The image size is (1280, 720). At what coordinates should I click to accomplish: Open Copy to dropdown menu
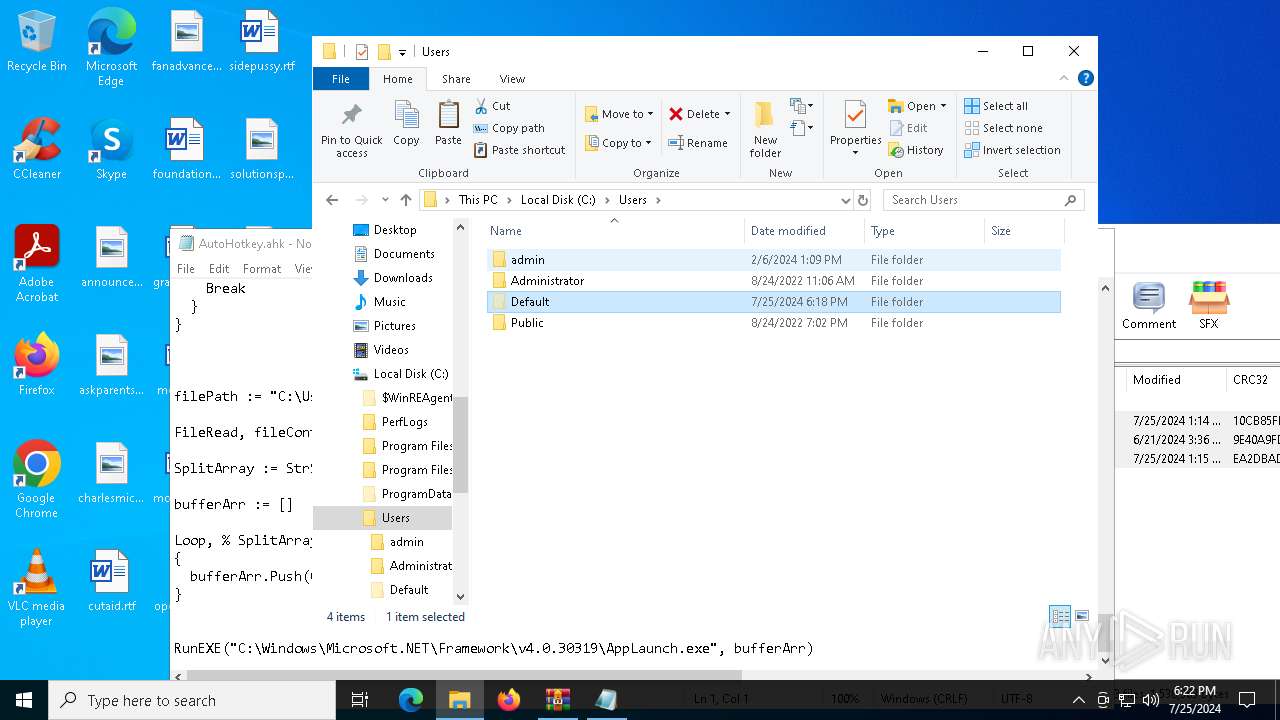pos(619,143)
